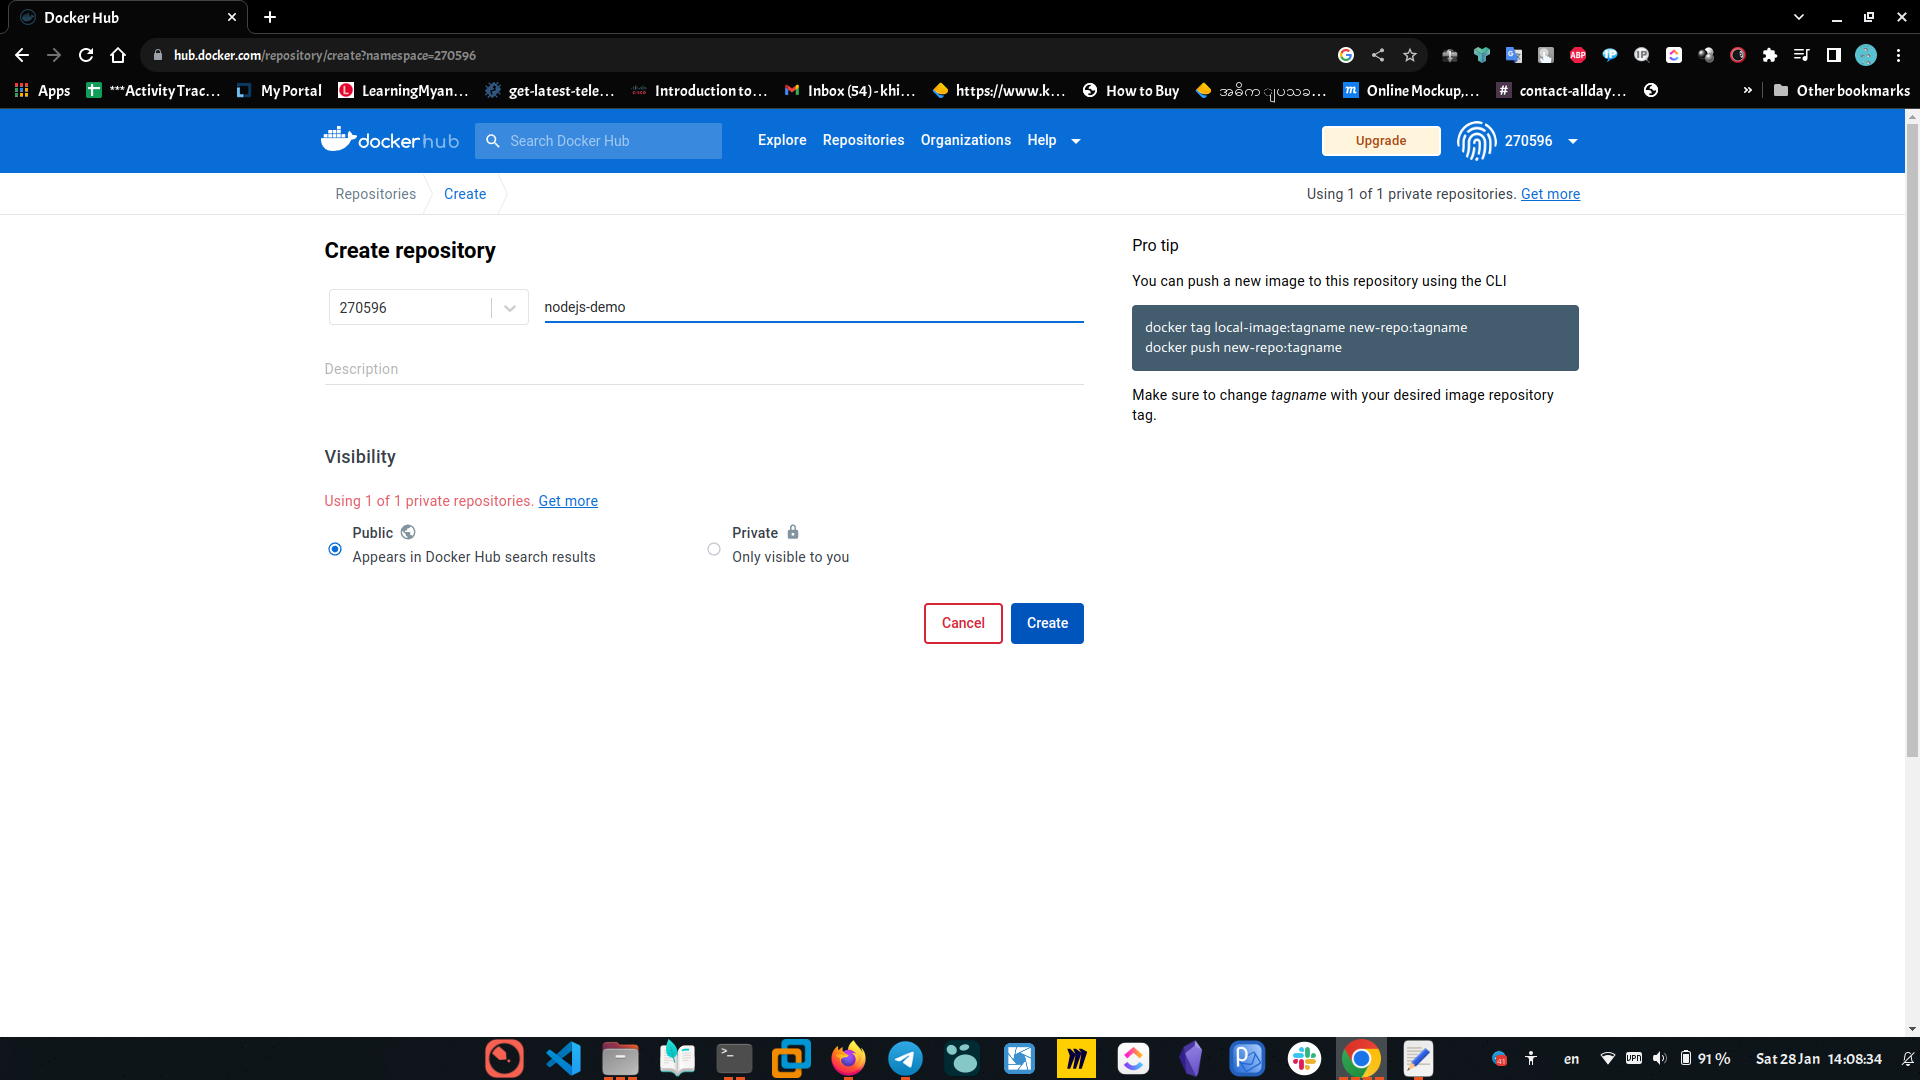
Task: Expand the Help menu dropdown arrow
Action: pyautogui.click(x=1076, y=141)
